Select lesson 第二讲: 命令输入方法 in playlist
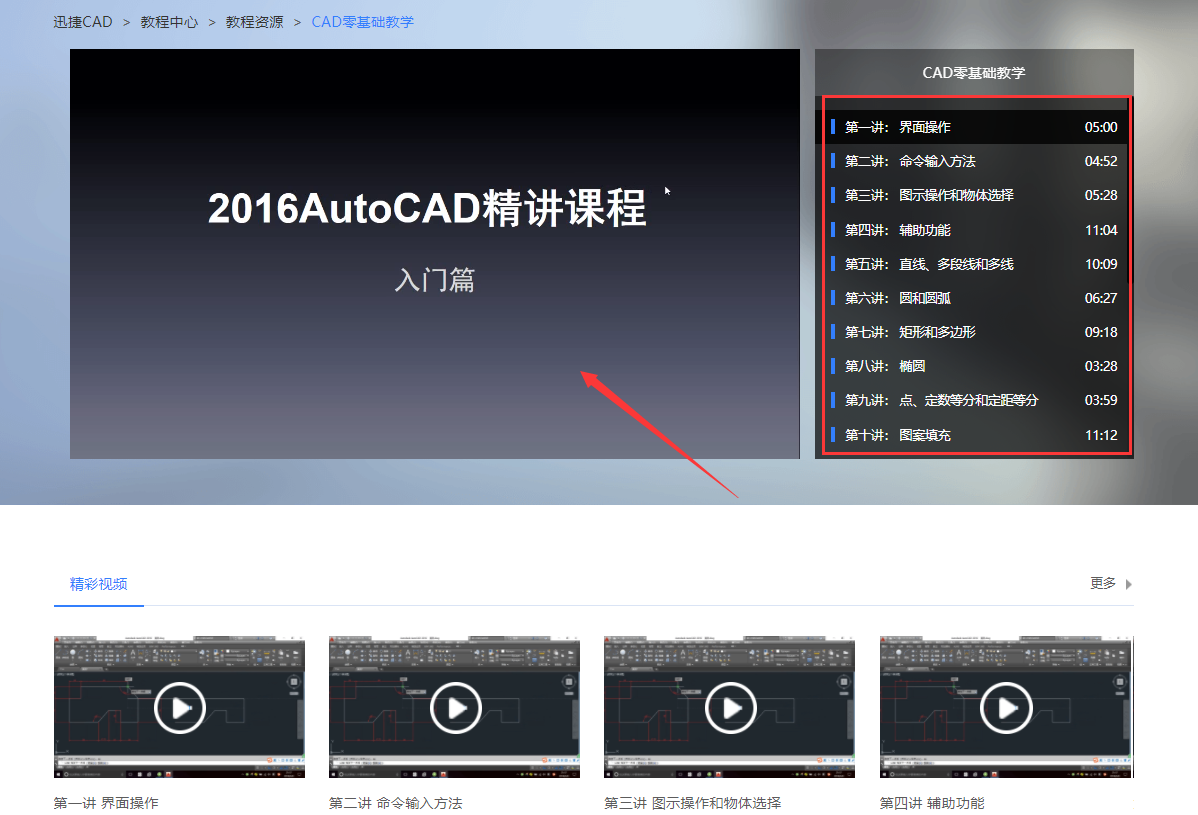This screenshot has height=815, width=1198. 974,161
